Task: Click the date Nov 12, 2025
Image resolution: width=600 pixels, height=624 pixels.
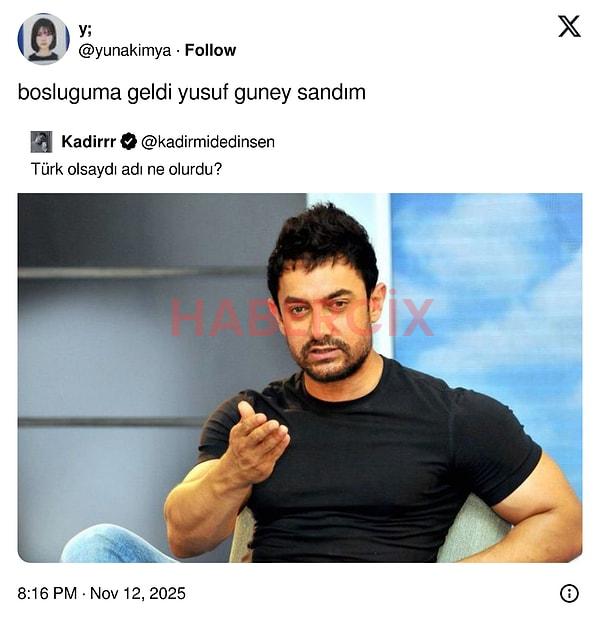Action: 138,593
